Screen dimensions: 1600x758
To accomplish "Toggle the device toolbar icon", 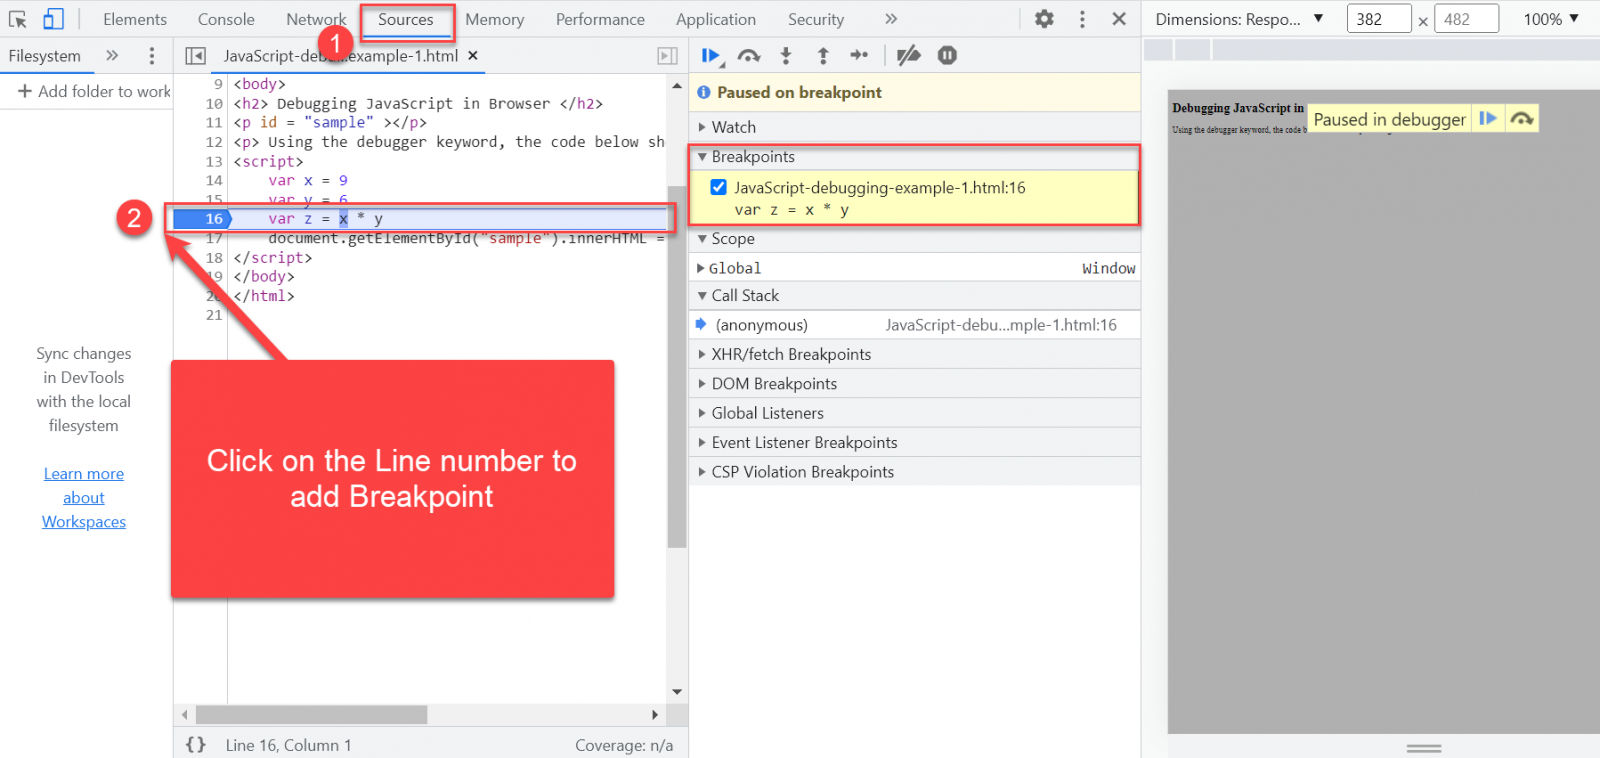I will pos(53,19).
